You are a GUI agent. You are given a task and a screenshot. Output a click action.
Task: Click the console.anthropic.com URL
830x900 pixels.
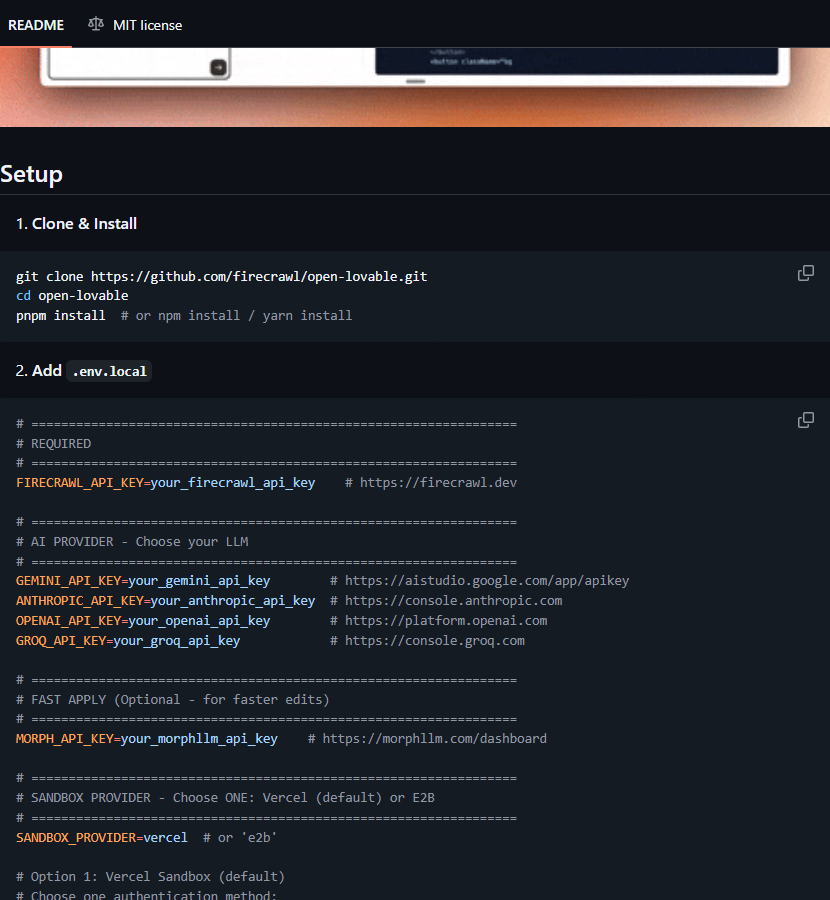[453, 601]
